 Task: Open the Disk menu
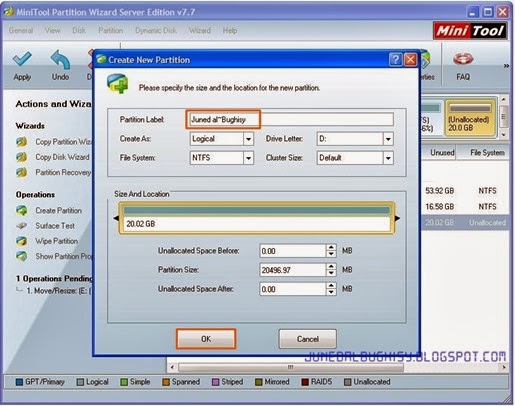[79, 31]
